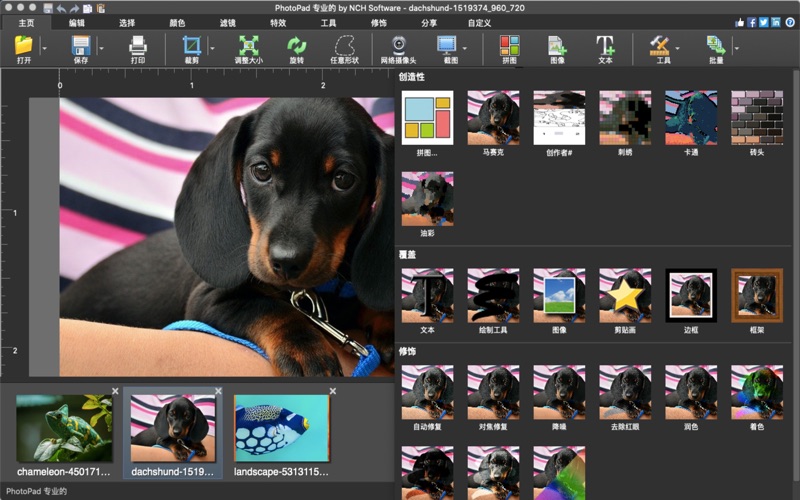Close the chameleon image thumbnail
This screenshot has height=500, width=800.
115,391
